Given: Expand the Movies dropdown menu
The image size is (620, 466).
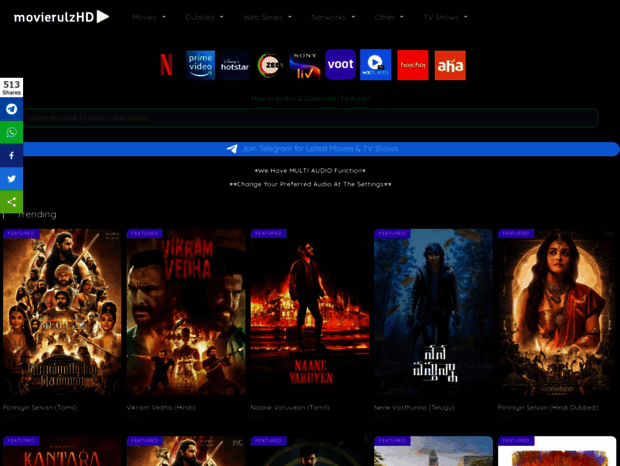Looking at the screenshot, I should click(149, 17).
